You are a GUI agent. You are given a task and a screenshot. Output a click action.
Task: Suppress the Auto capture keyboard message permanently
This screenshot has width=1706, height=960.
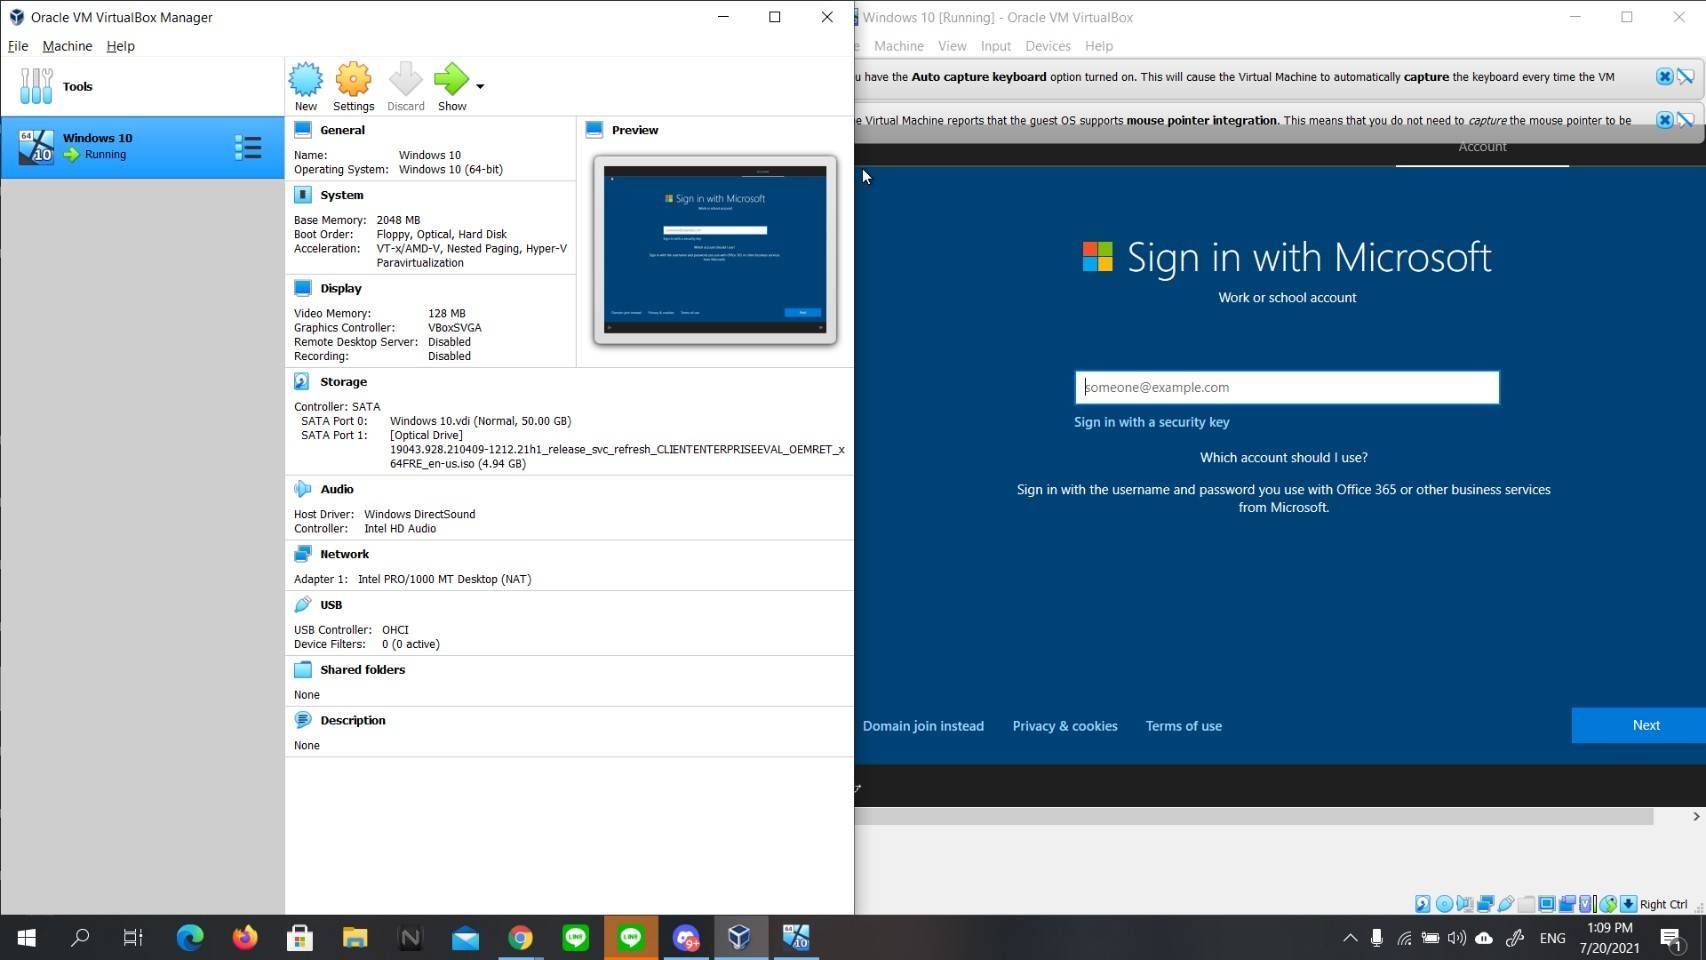[x=1686, y=77]
